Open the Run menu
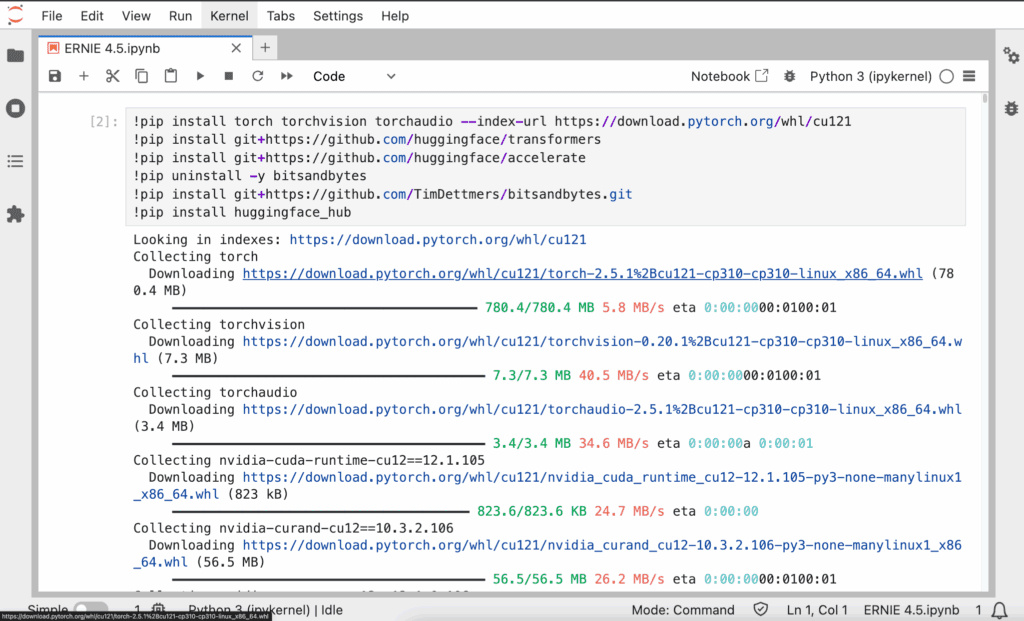Viewport: 1024px width, 621px height. point(180,16)
